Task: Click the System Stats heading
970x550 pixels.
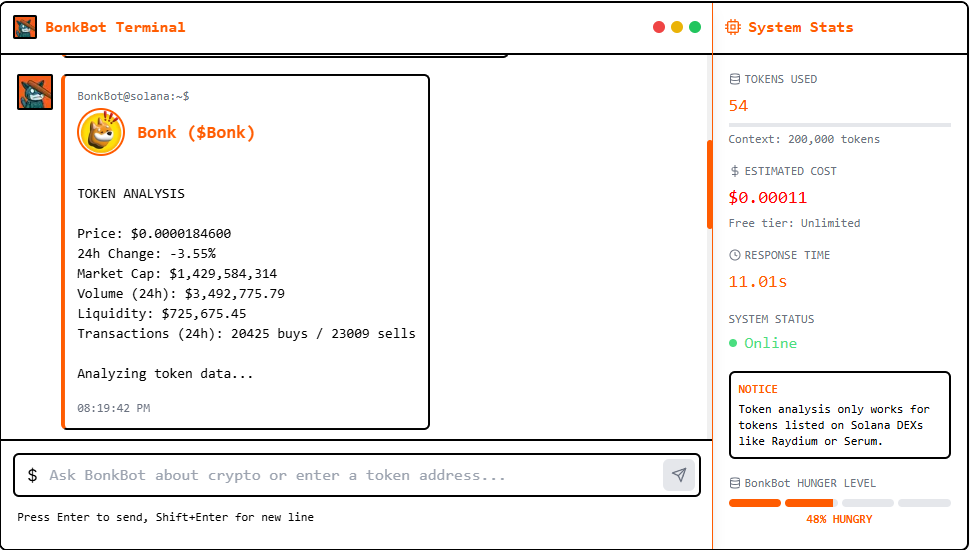Action: 800,27
